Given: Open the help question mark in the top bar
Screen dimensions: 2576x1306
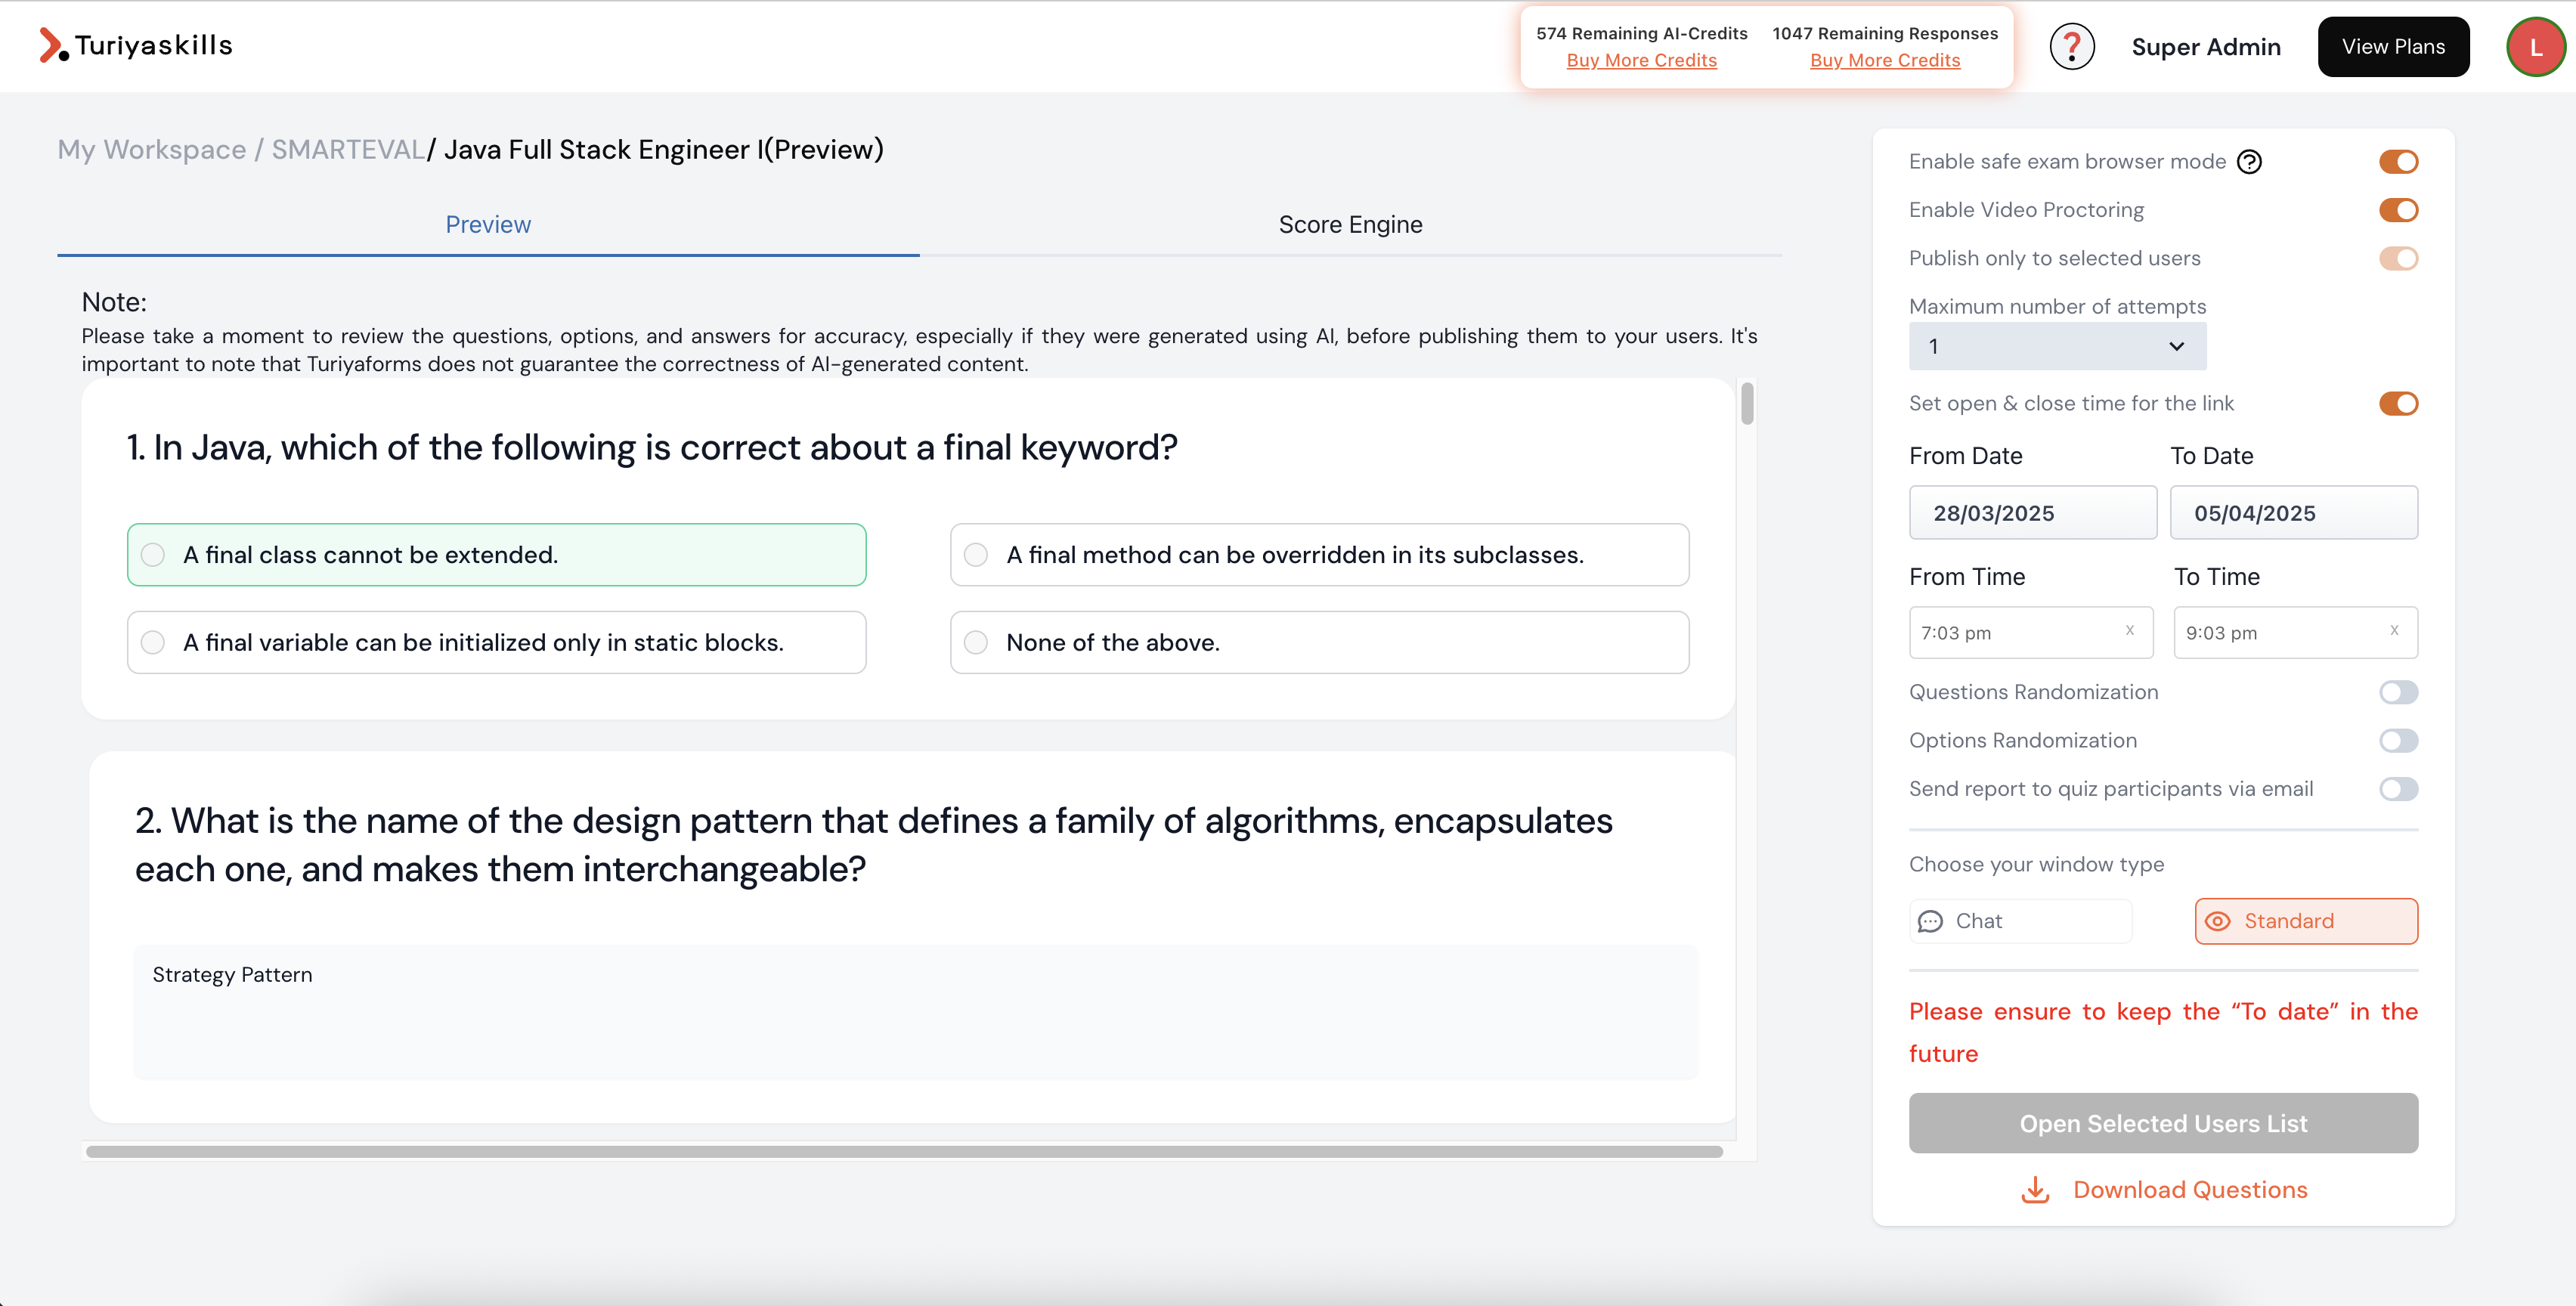Looking at the screenshot, I should (x=2072, y=46).
